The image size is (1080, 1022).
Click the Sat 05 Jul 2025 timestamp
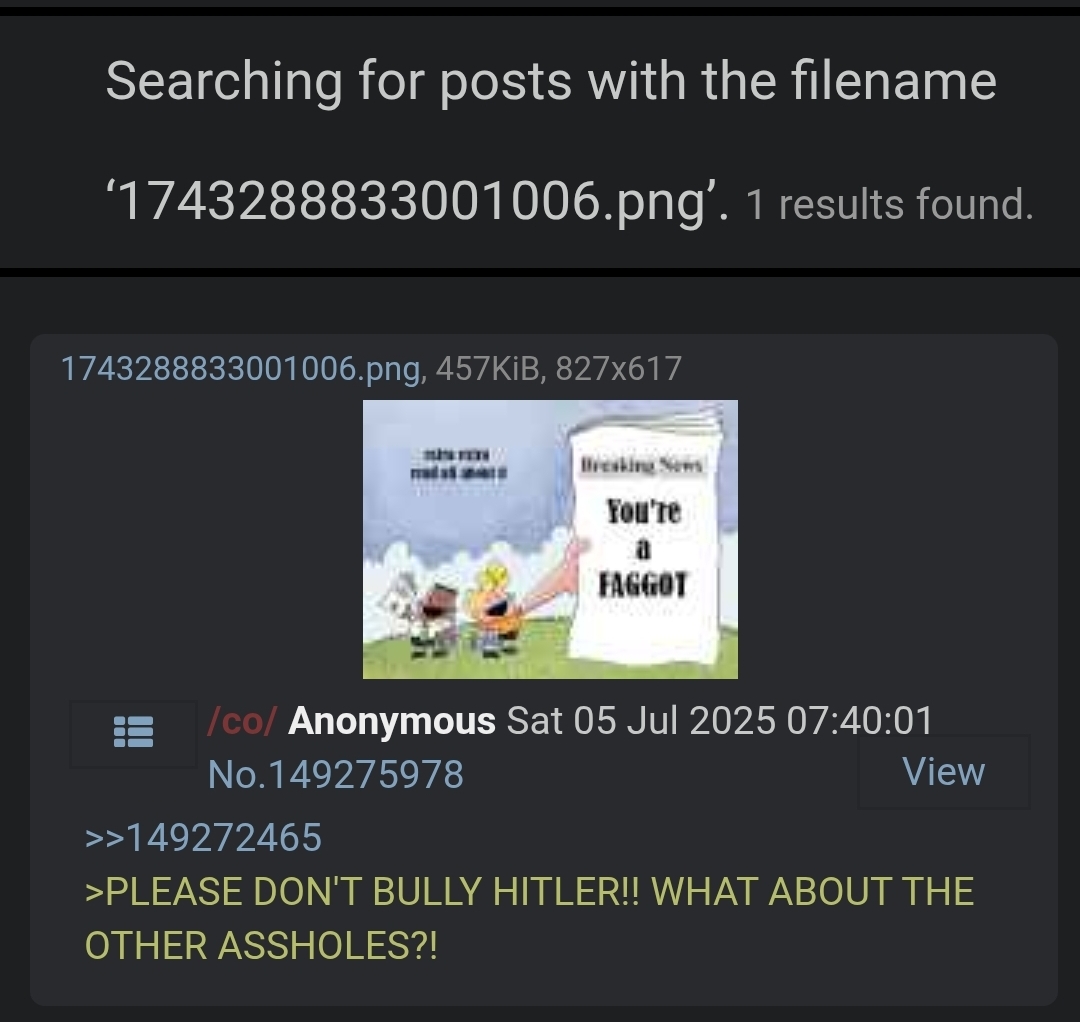720,721
